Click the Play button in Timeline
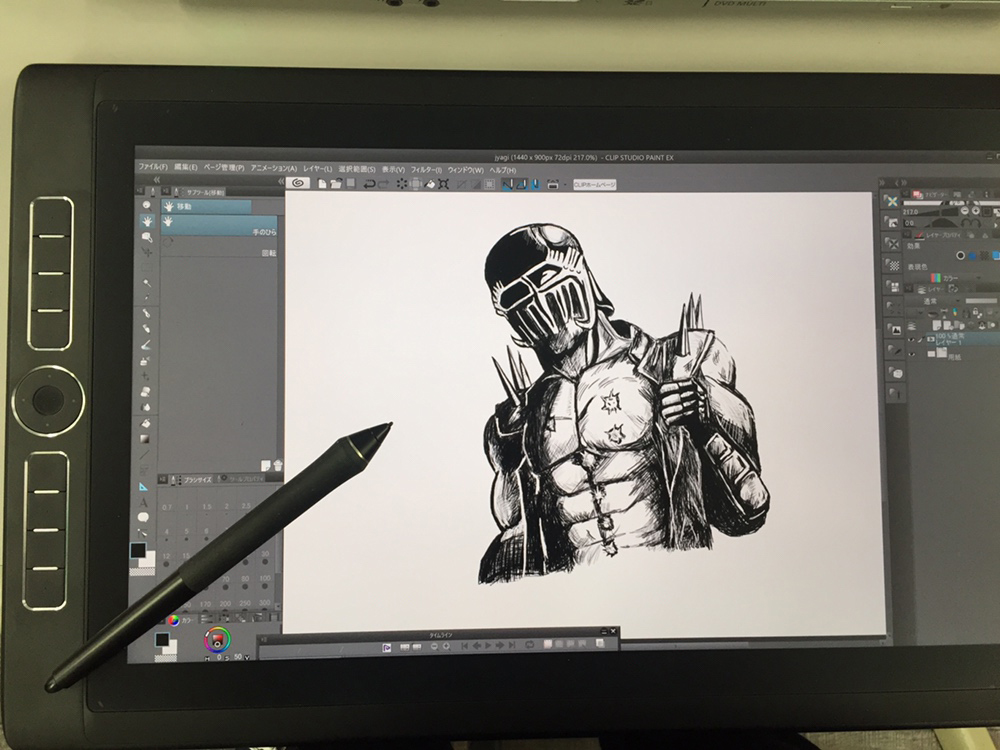This screenshot has width=1000, height=750. [490, 647]
